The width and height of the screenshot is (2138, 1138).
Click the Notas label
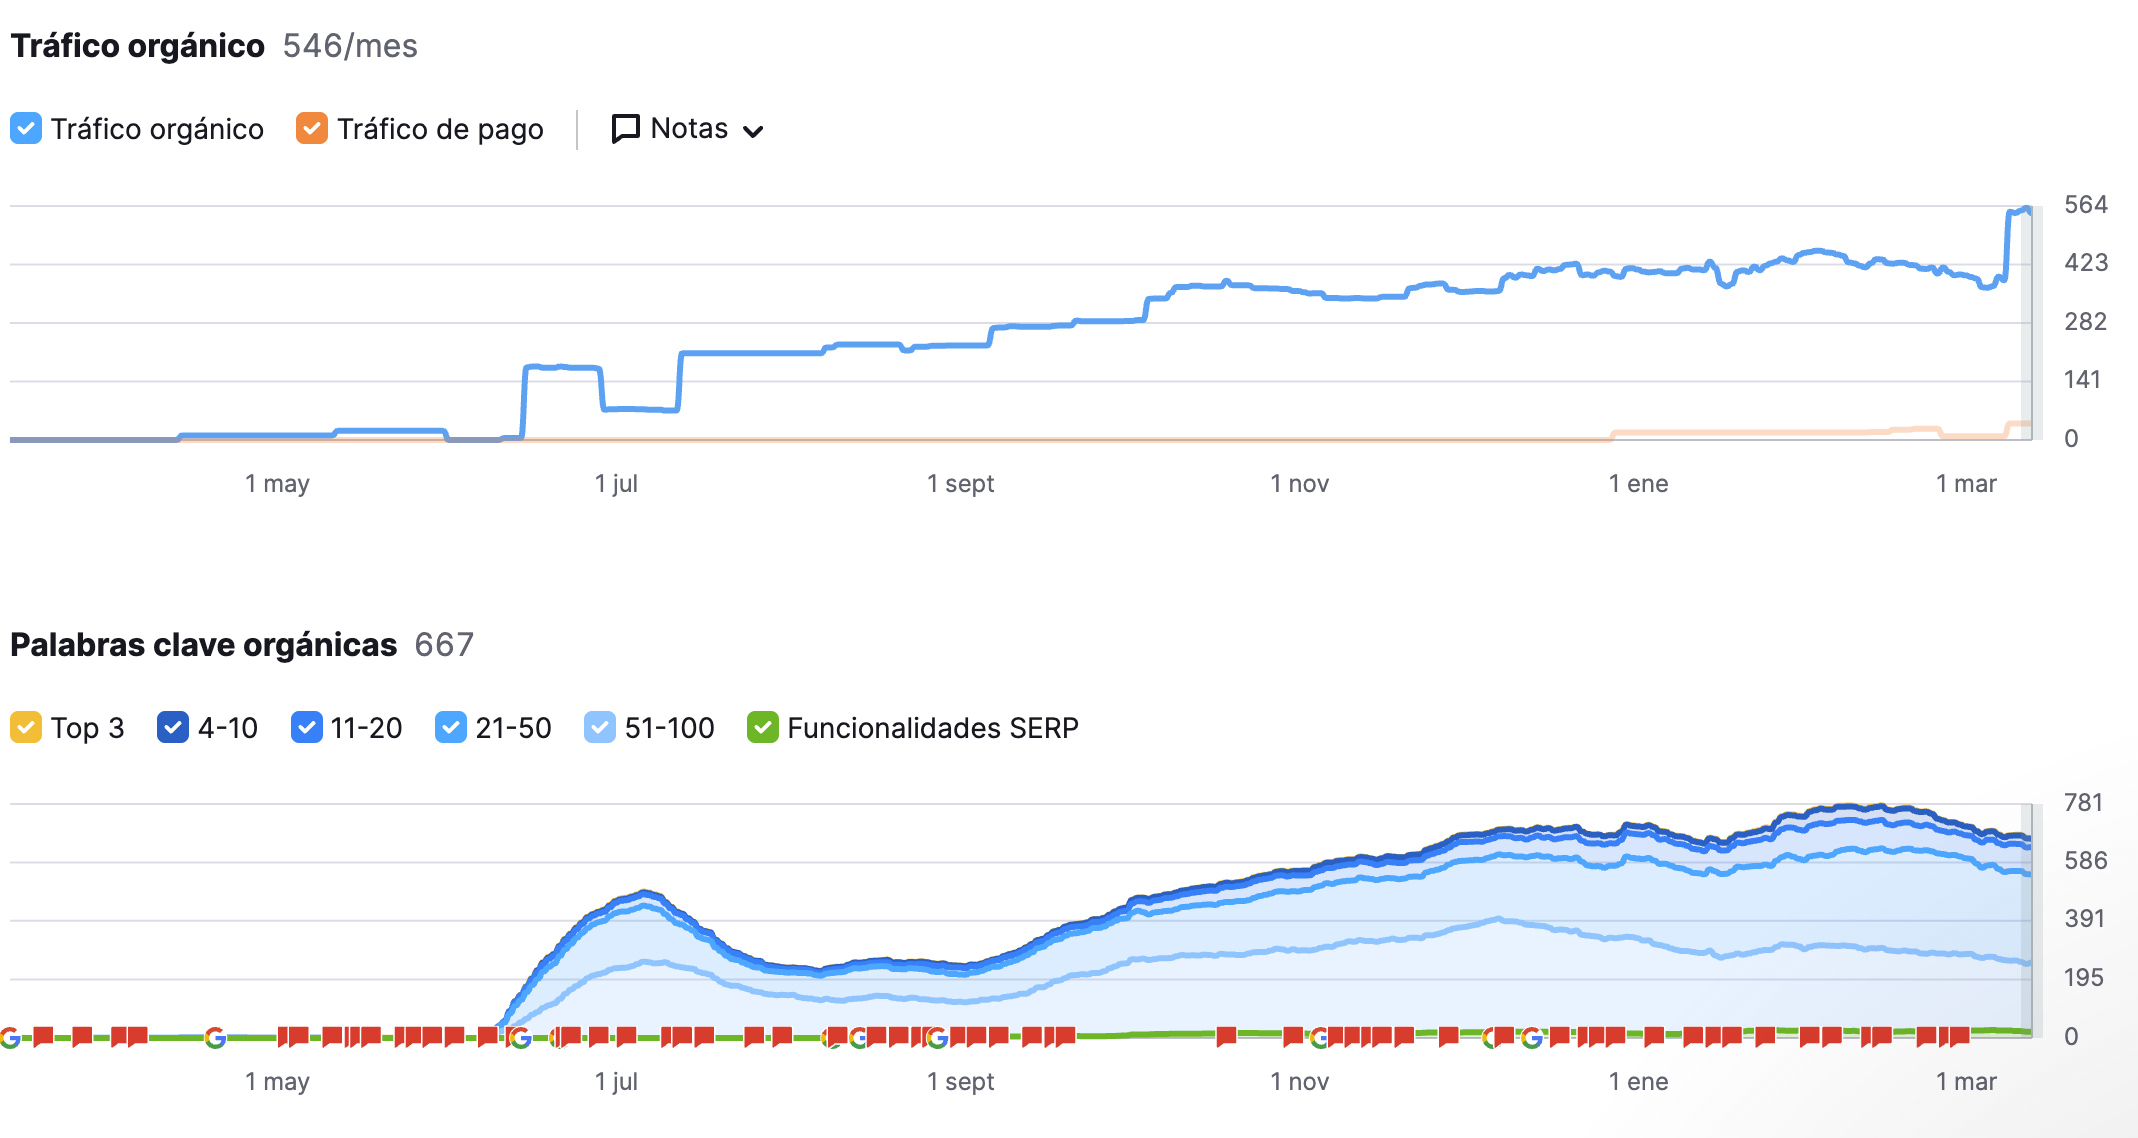click(x=689, y=129)
